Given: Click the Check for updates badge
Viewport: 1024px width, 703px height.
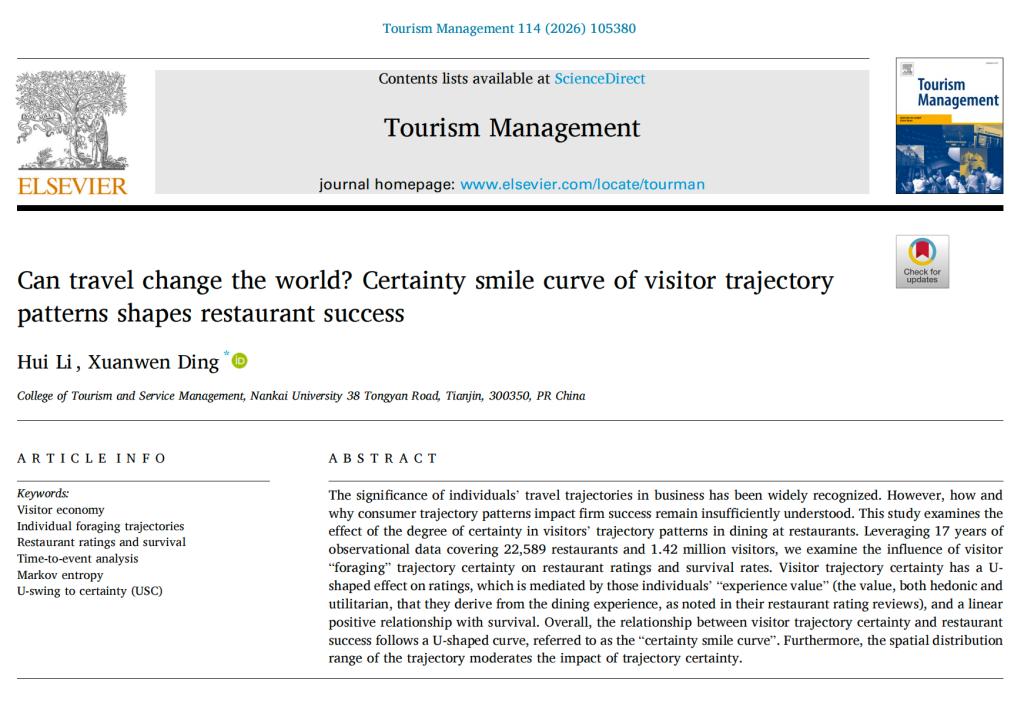Looking at the screenshot, I should pos(921,262).
